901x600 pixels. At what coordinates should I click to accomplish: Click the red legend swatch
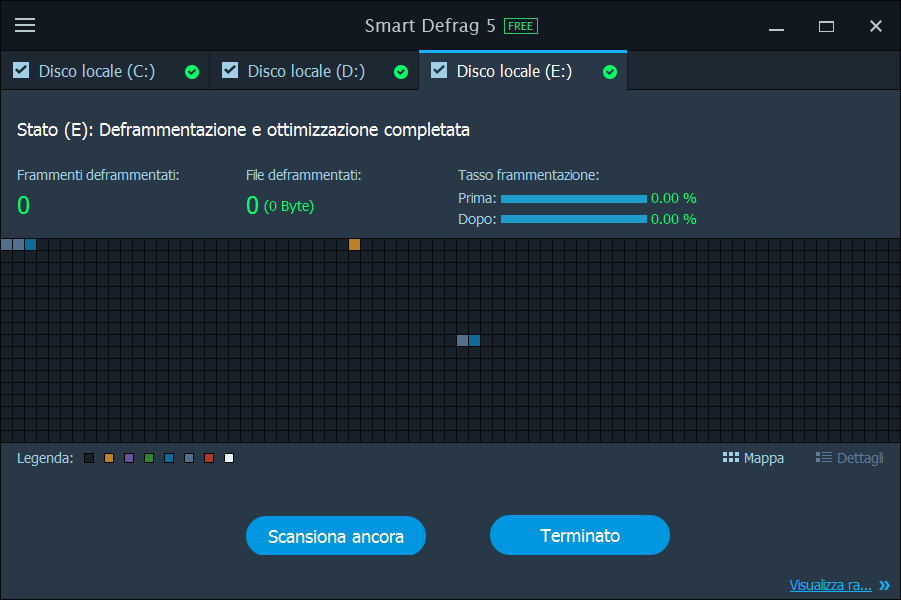click(x=209, y=458)
